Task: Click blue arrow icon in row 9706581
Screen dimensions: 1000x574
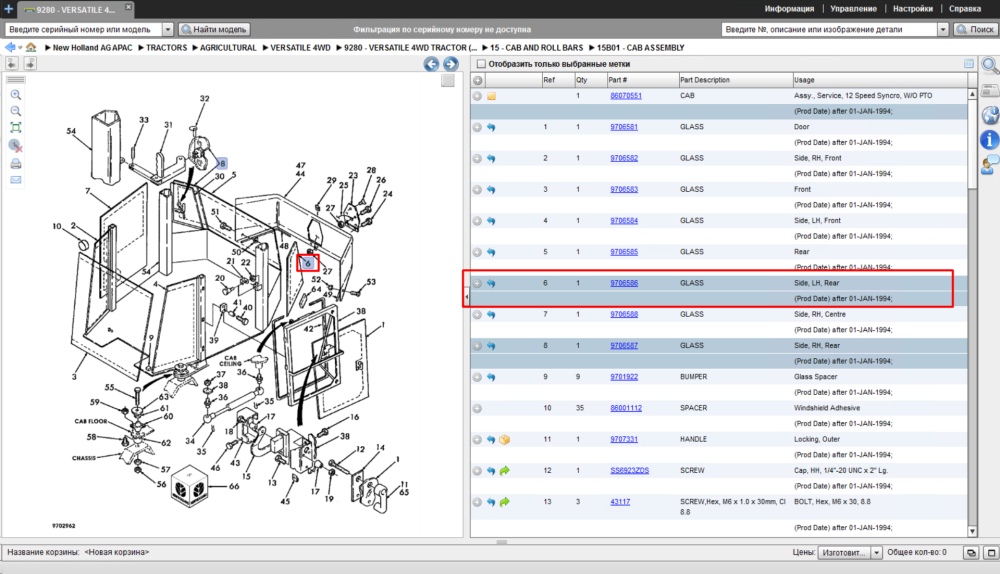Action: tap(491, 128)
